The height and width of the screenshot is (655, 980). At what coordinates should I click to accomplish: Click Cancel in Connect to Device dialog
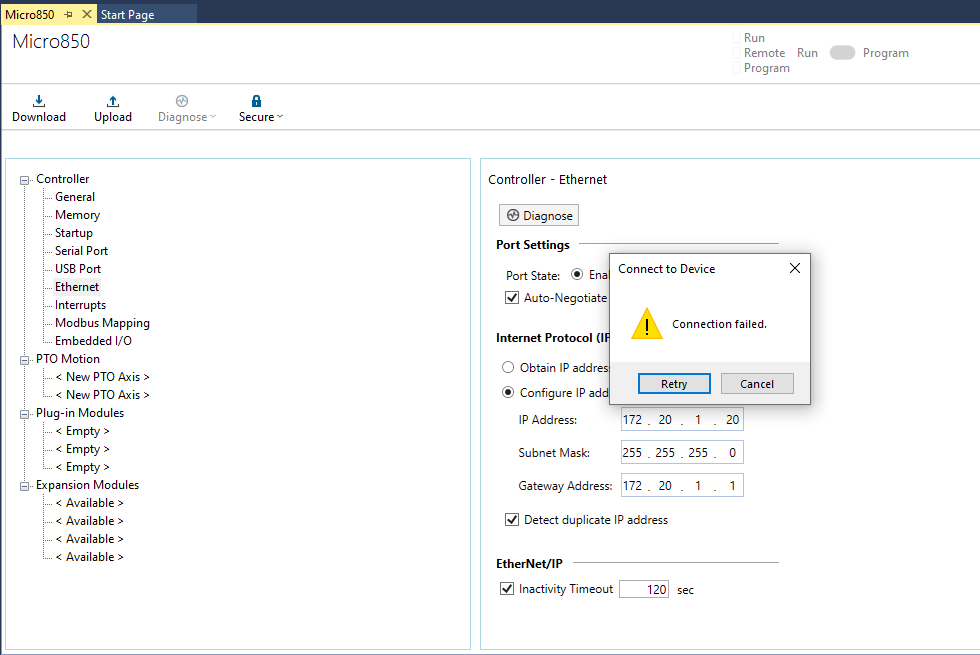click(757, 384)
